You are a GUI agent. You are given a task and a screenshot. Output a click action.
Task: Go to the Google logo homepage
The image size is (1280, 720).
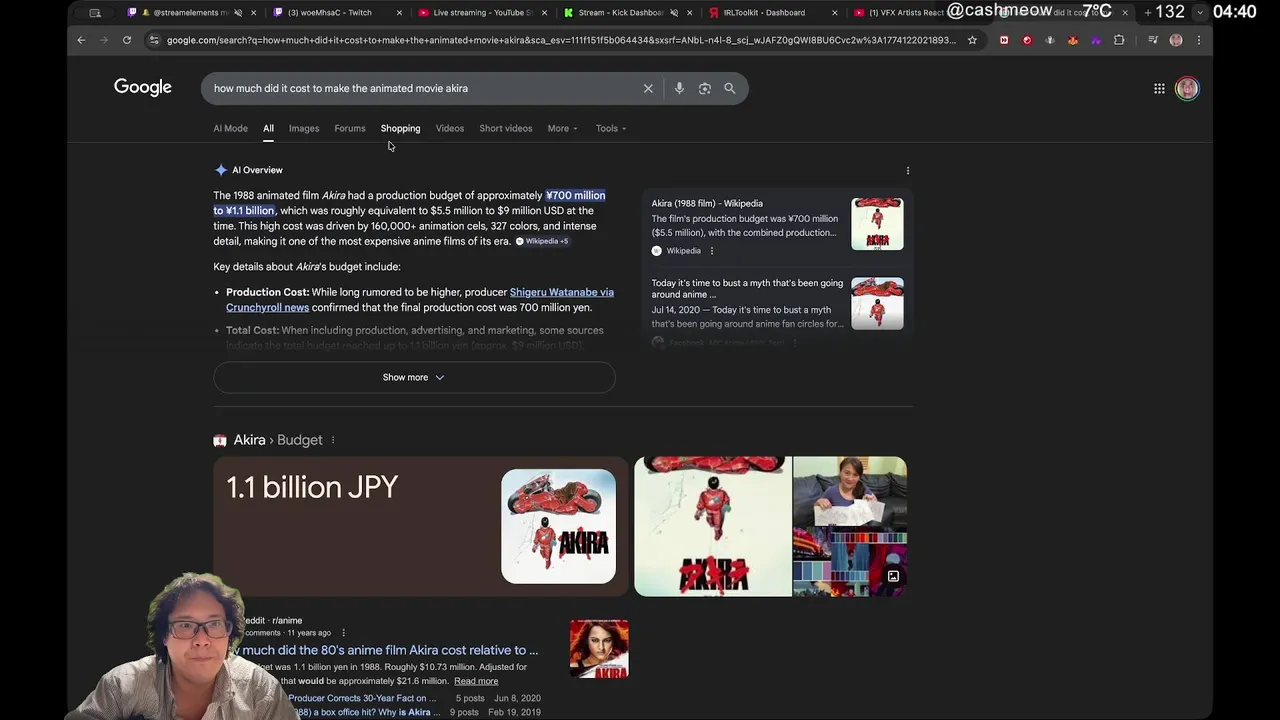click(x=143, y=87)
